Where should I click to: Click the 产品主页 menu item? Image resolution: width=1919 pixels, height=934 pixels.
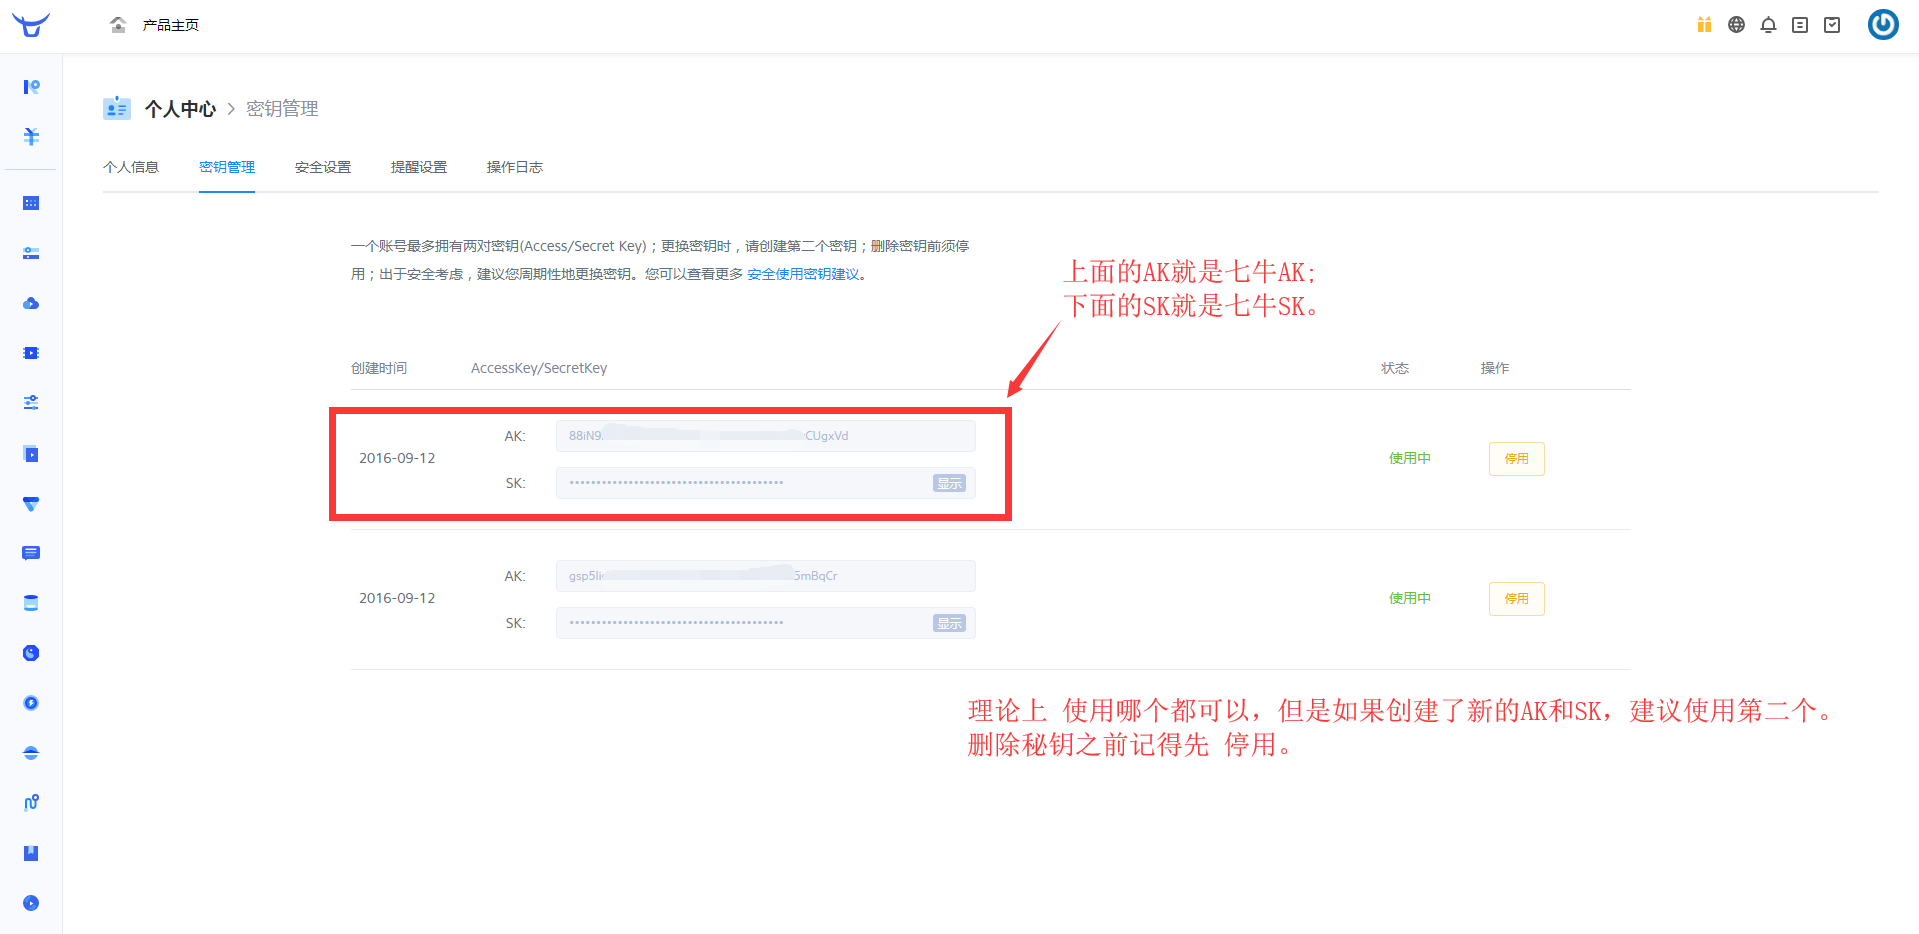171,25
